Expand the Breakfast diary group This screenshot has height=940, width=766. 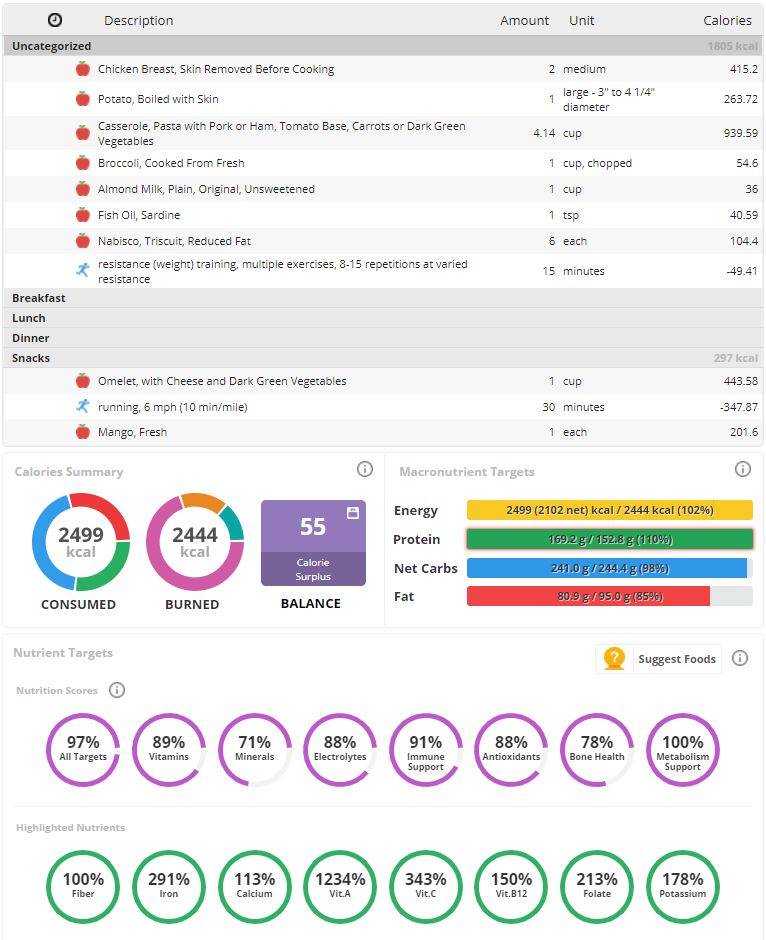pos(383,298)
